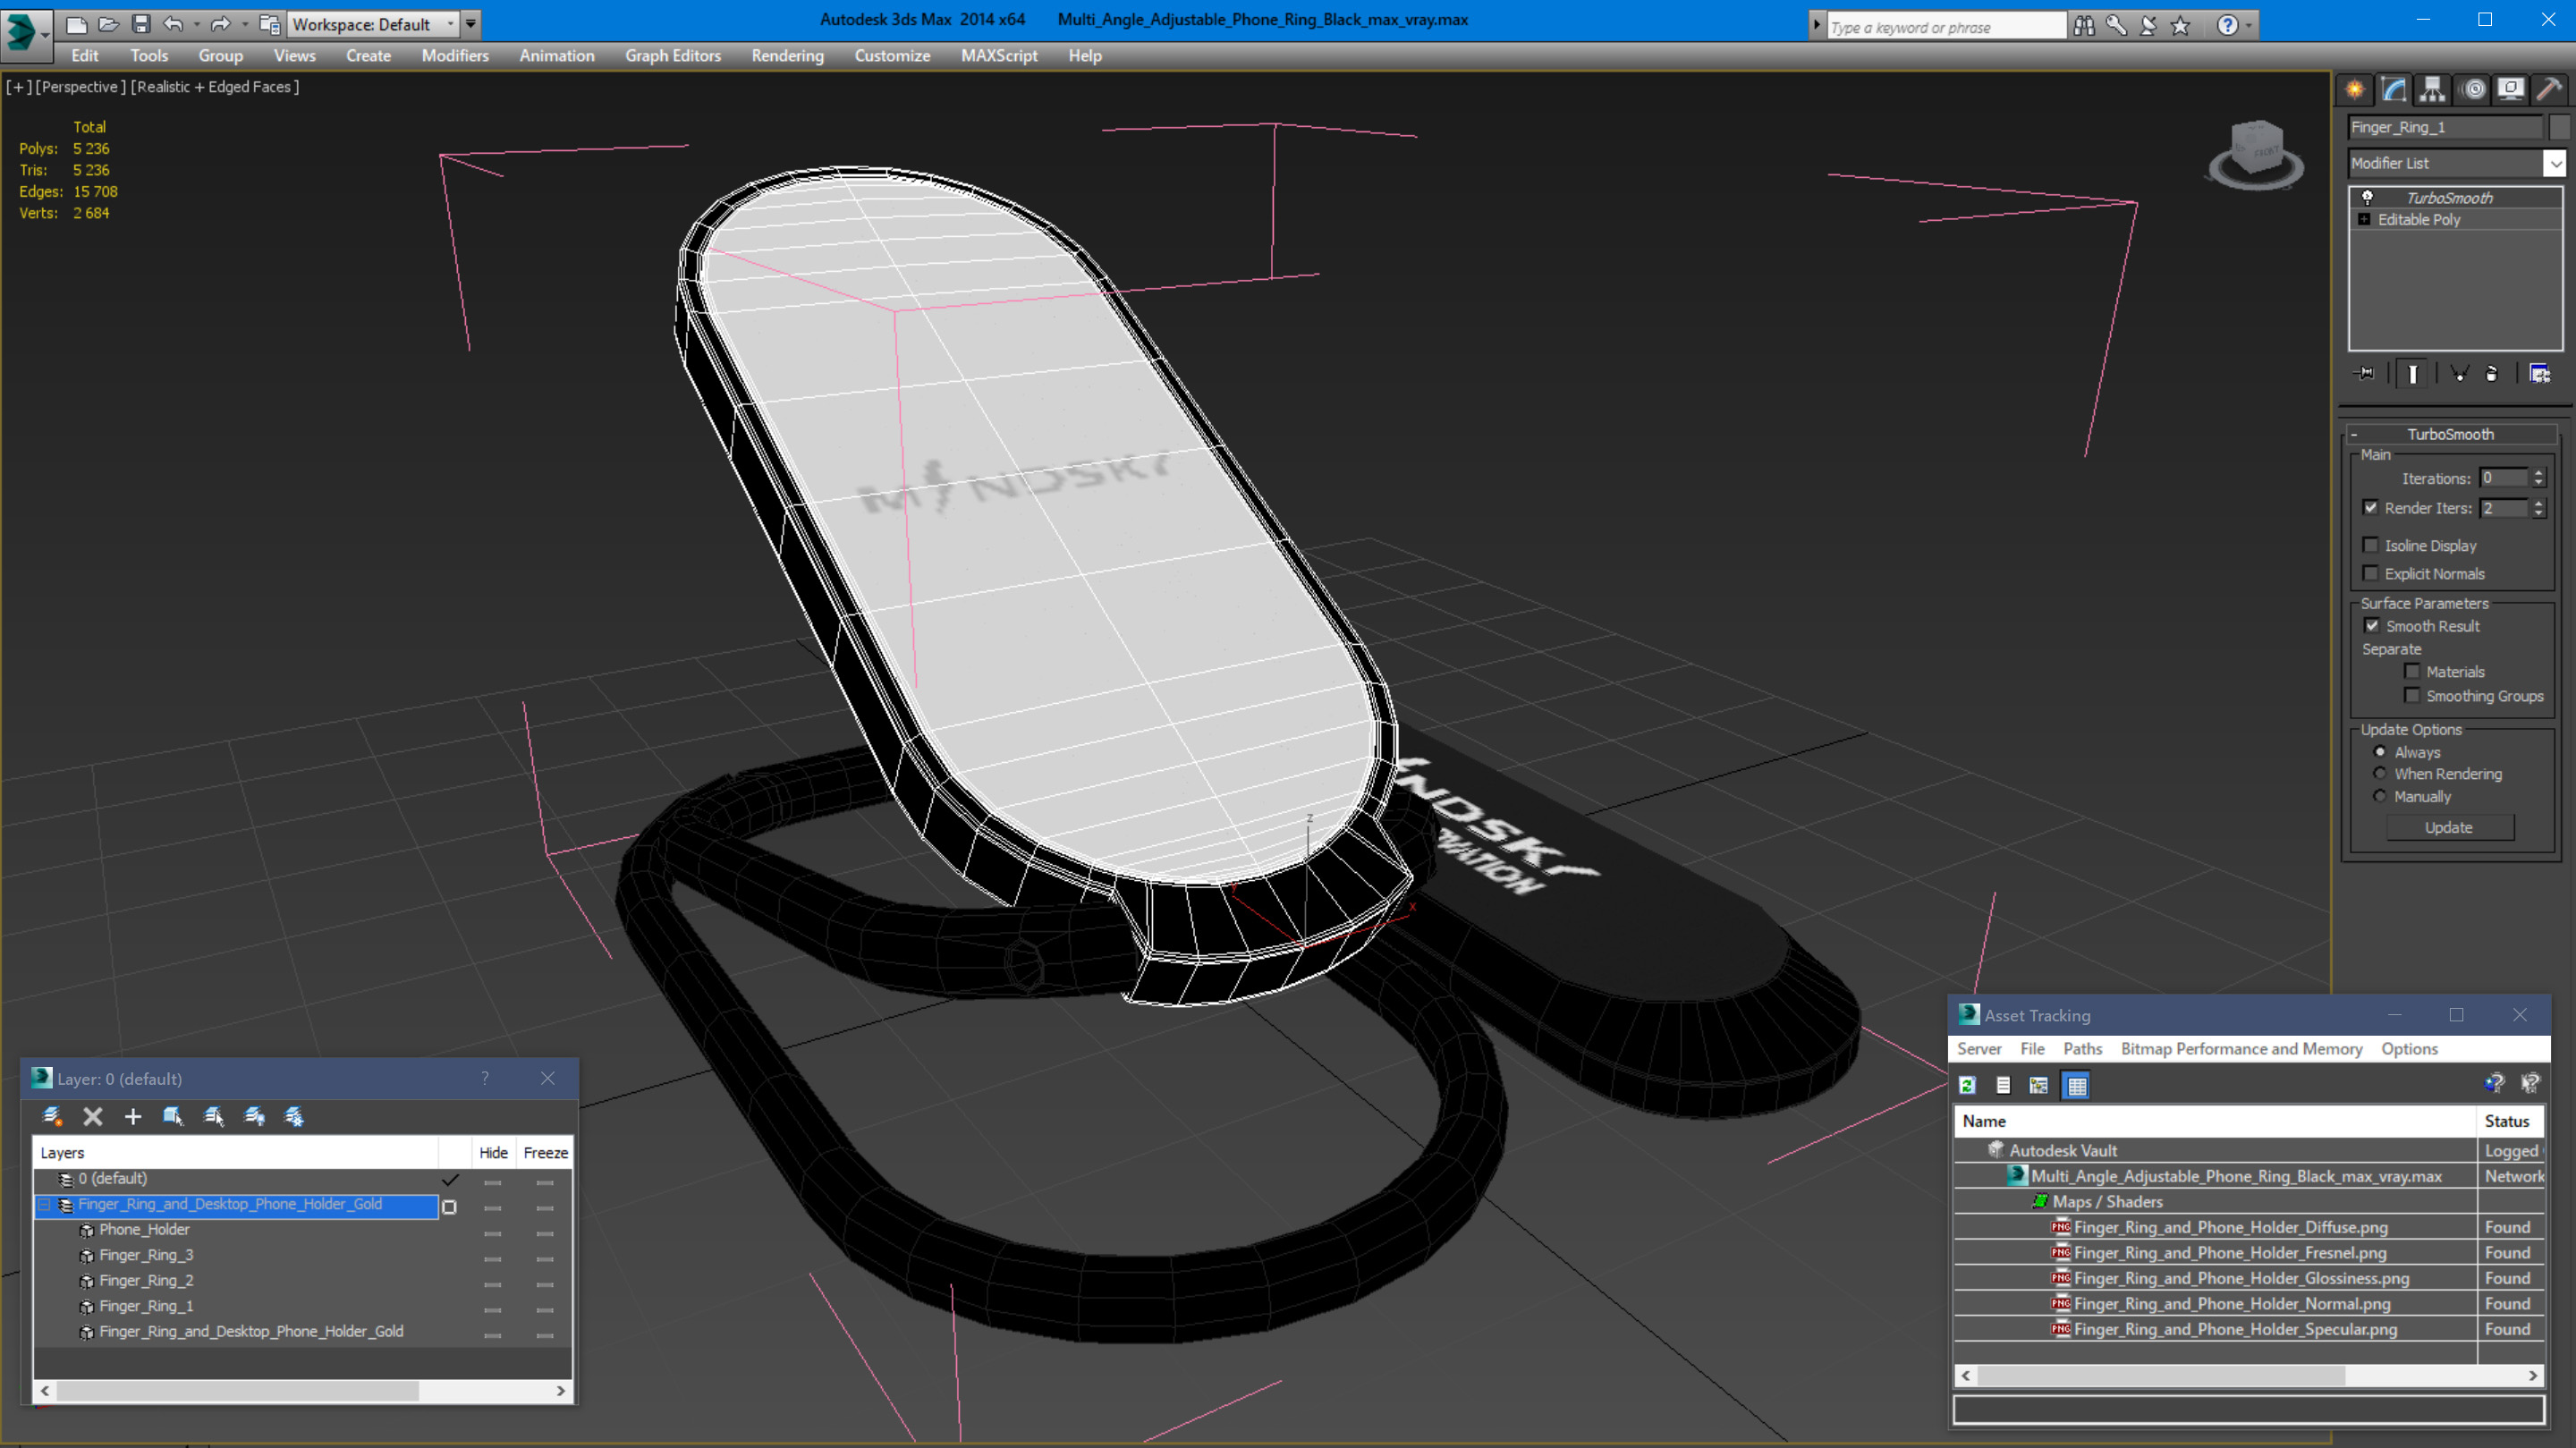Screen dimensions: 2576x1448
Task: Enable Explicit Normals checkbox
Action: click(x=2371, y=573)
